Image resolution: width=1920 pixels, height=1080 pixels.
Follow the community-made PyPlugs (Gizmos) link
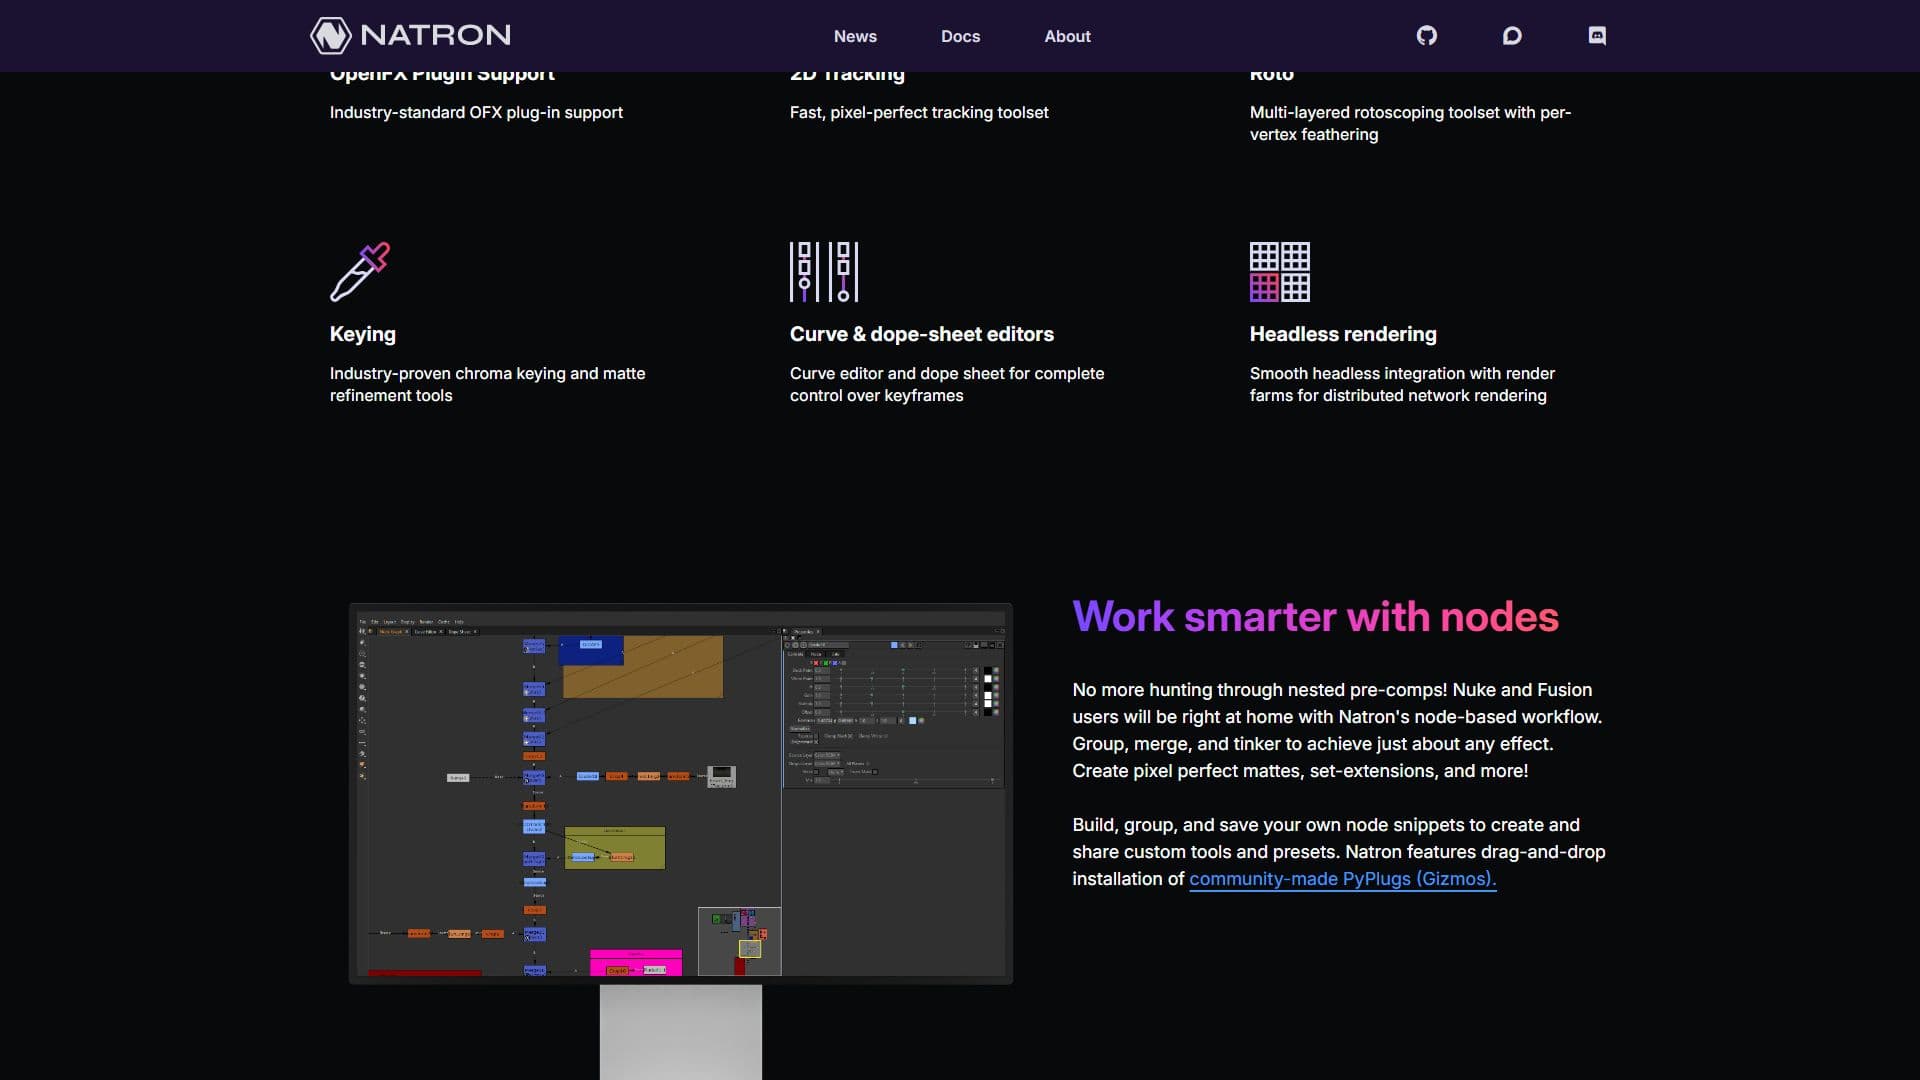pos(1342,879)
